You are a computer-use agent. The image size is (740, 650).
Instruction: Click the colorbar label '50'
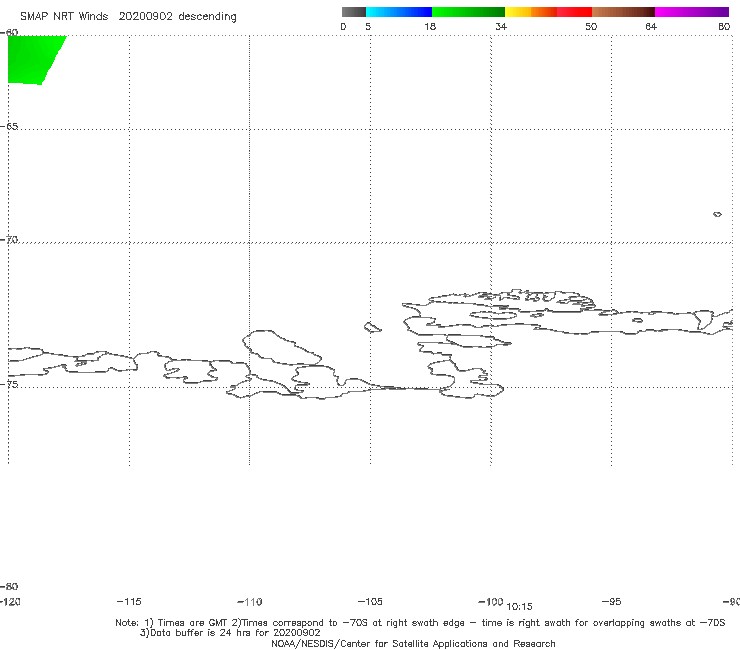point(591,26)
